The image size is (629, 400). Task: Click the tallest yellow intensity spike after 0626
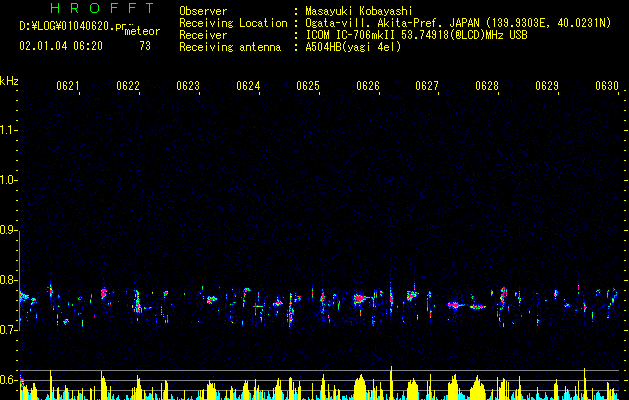pos(391,383)
